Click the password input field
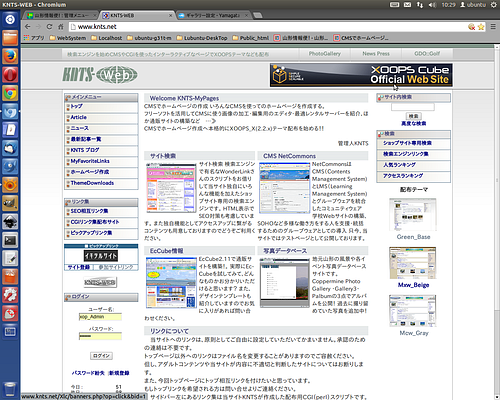 100,336
